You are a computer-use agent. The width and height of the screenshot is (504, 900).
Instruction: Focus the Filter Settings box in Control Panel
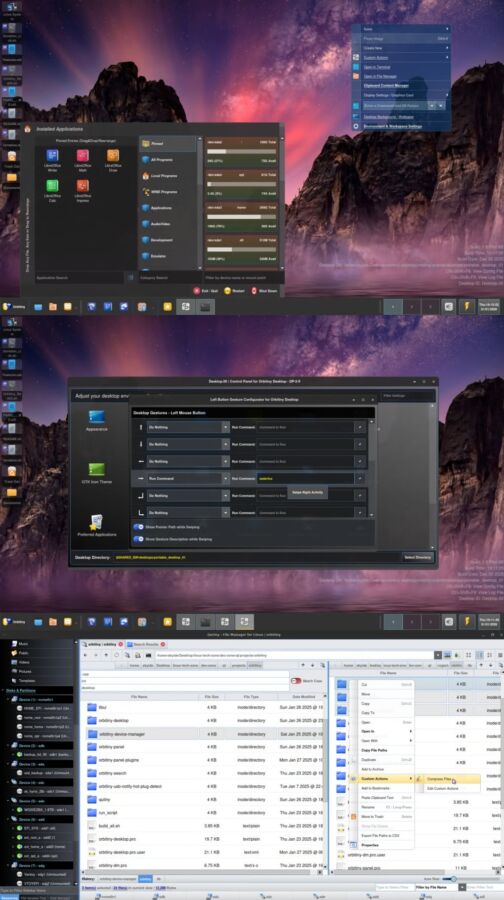[x=407, y=396]
